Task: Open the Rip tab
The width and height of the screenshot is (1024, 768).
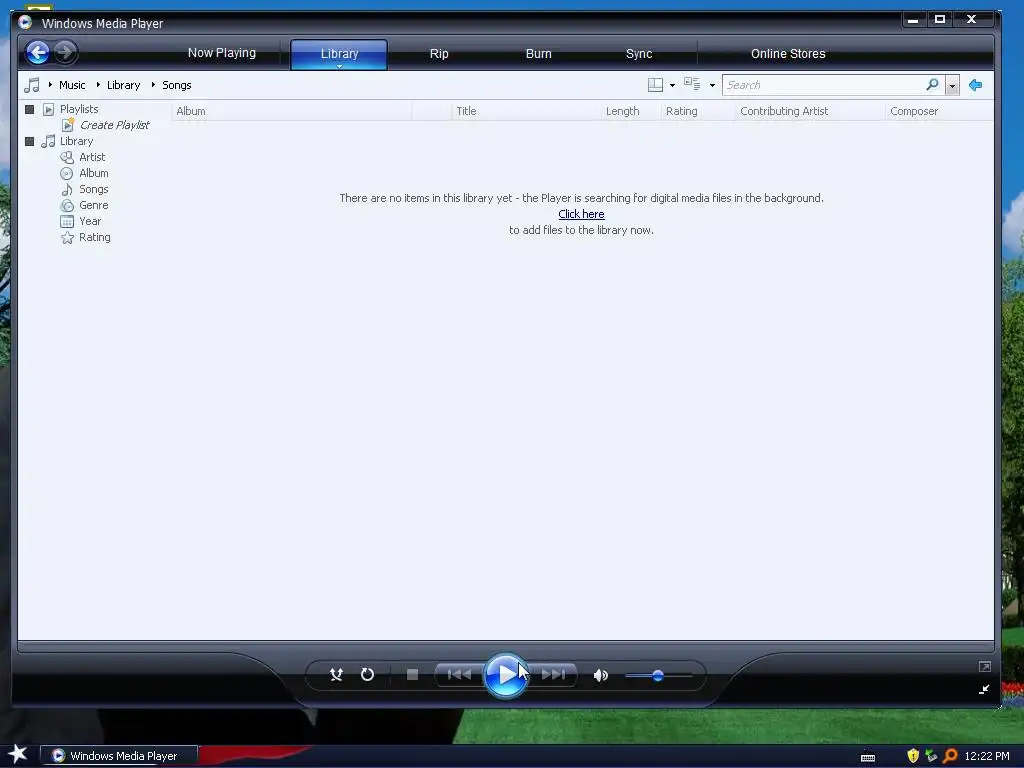Action: tap(439, 54)
